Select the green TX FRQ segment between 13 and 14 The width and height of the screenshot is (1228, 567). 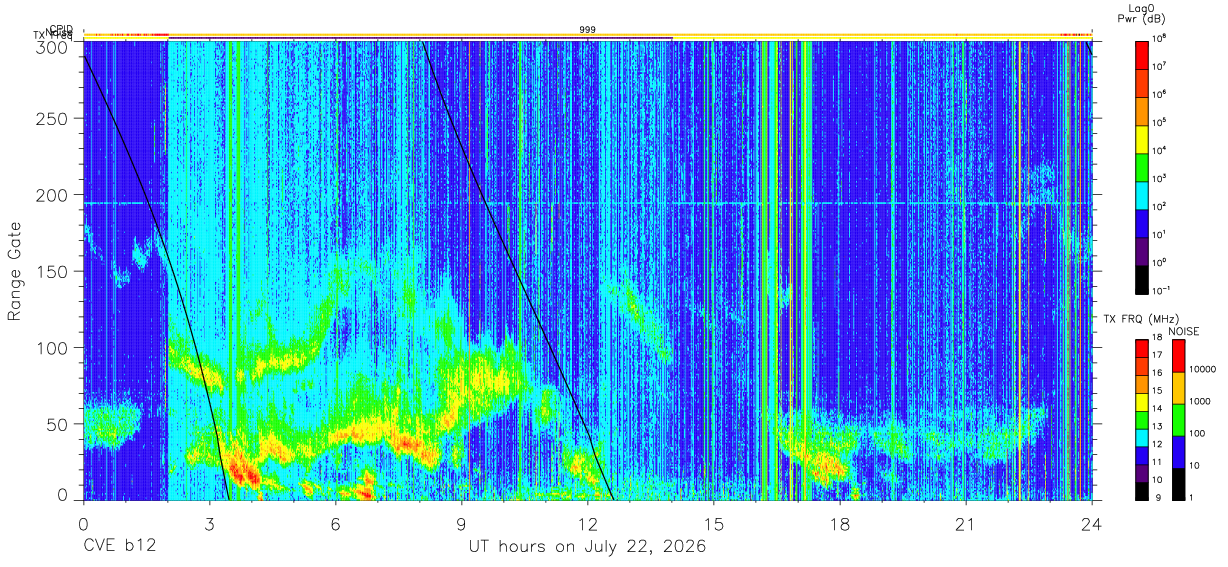(1141, 419)
